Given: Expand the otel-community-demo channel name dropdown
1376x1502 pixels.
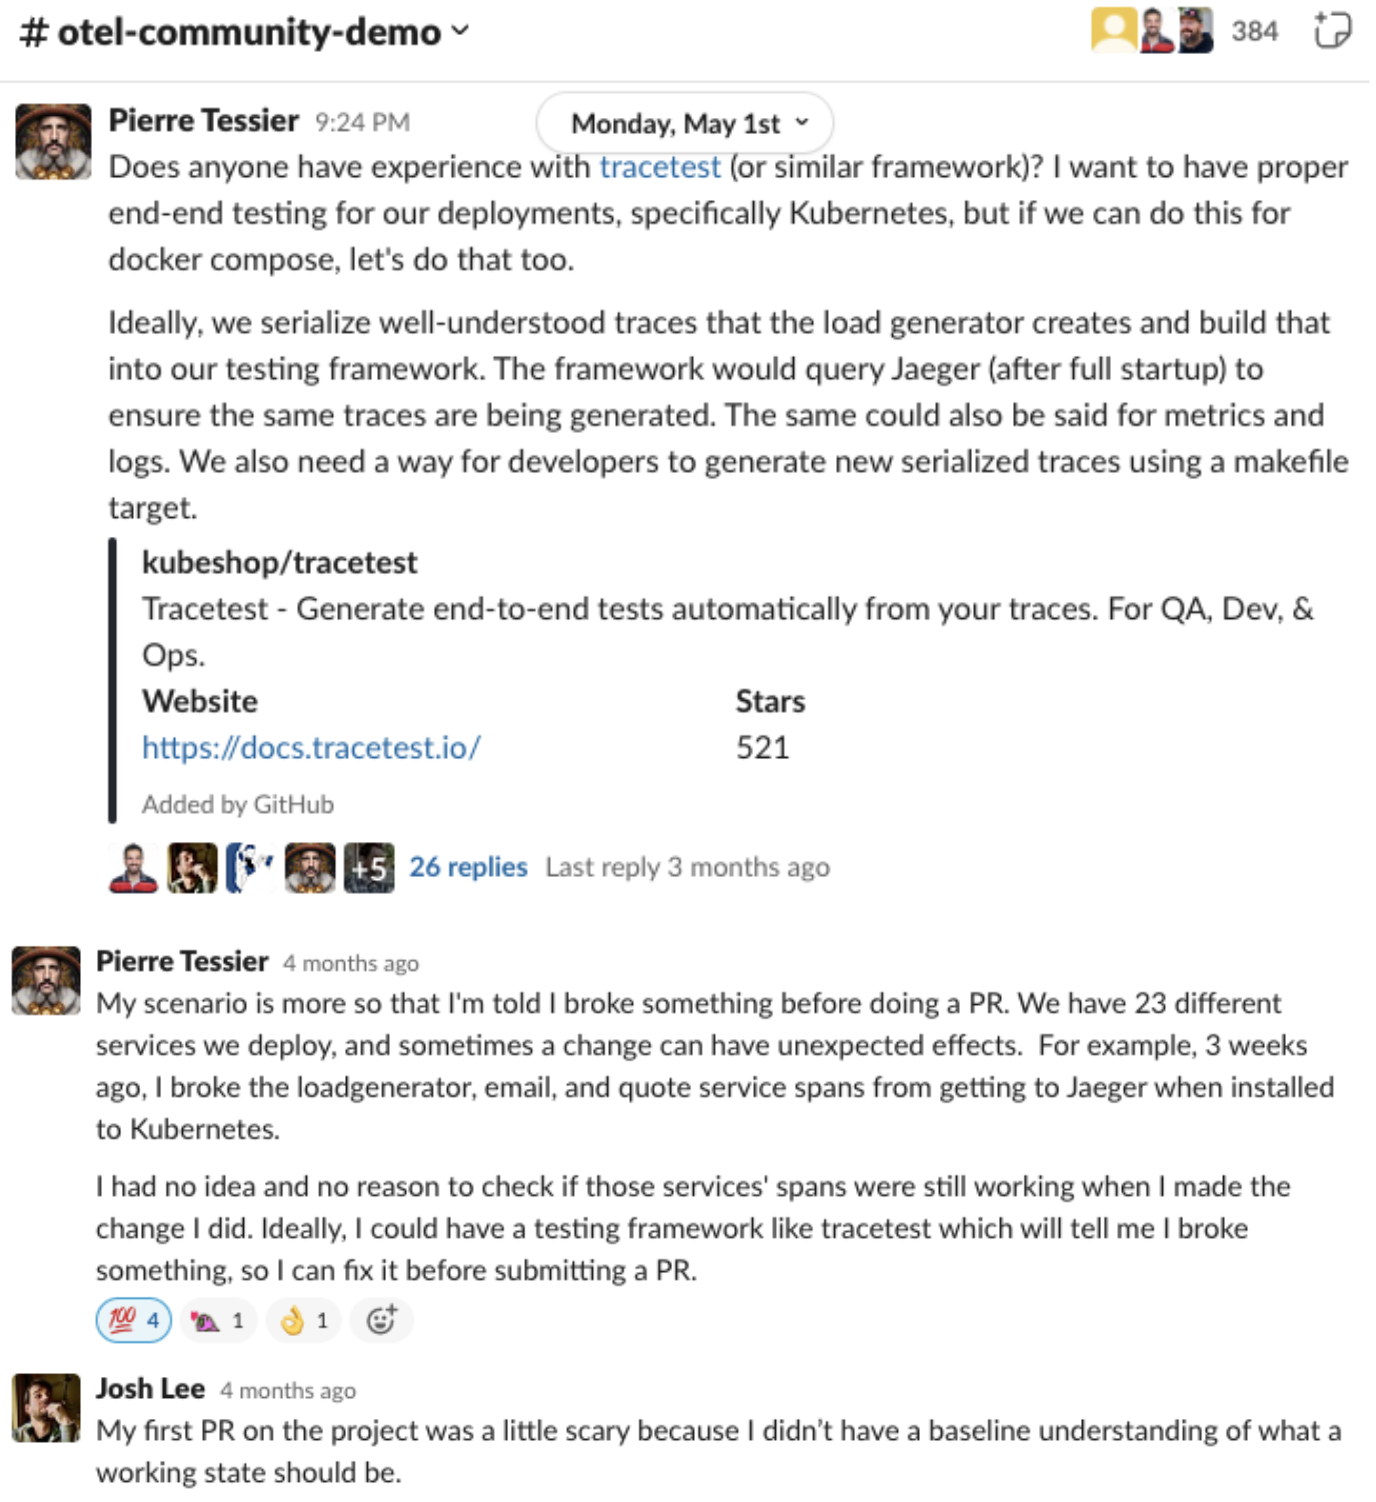Looking at the screenshot, I should pyautogui.click(x=245, y=32).
